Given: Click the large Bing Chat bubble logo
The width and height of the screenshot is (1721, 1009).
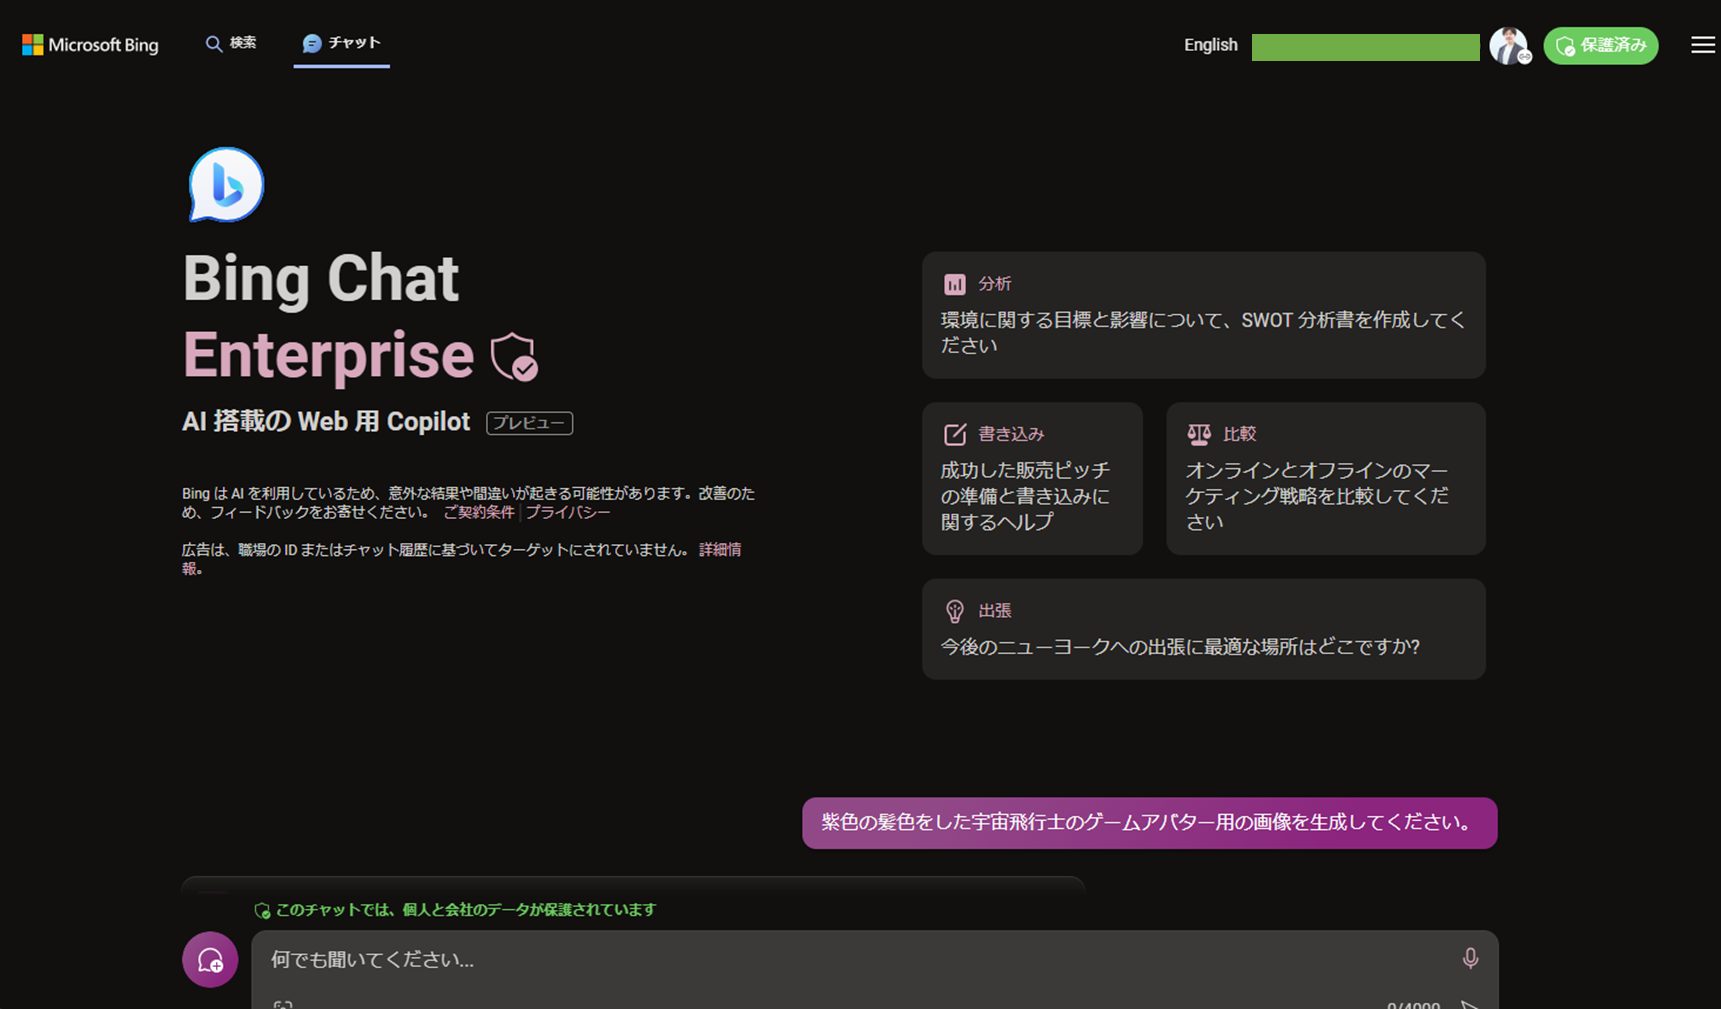Looking at the screenshot, I should pos(226,185).
